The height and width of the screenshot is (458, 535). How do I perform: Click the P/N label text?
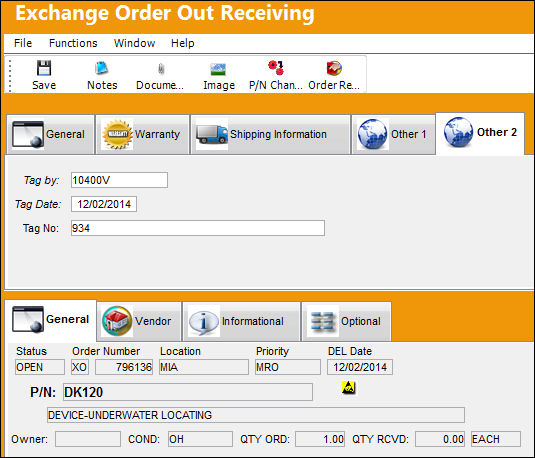point(43,392)
